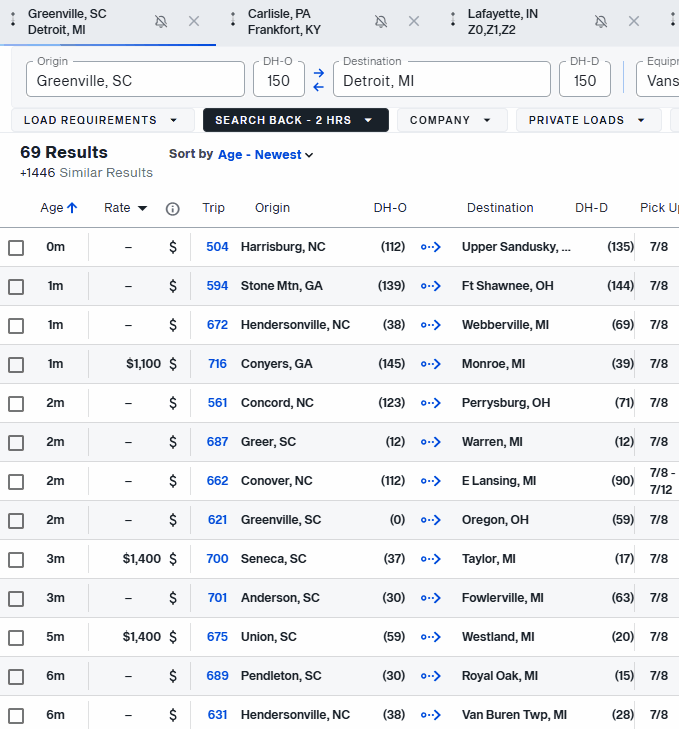The height and width of the screenshot is (729, 679).
Task: Tick checkbox for Union, SC load
Action: click(16, 638)
